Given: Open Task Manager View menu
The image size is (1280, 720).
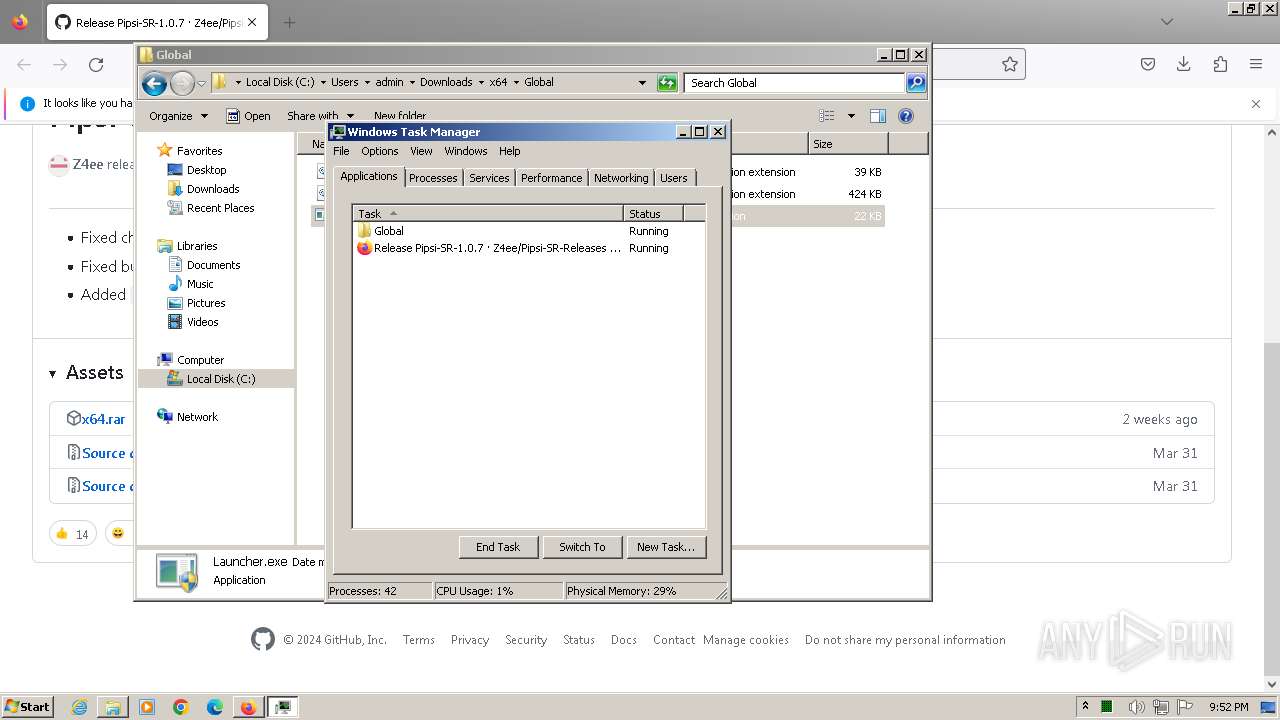Looking at the screenshot, I should (421, 151).
